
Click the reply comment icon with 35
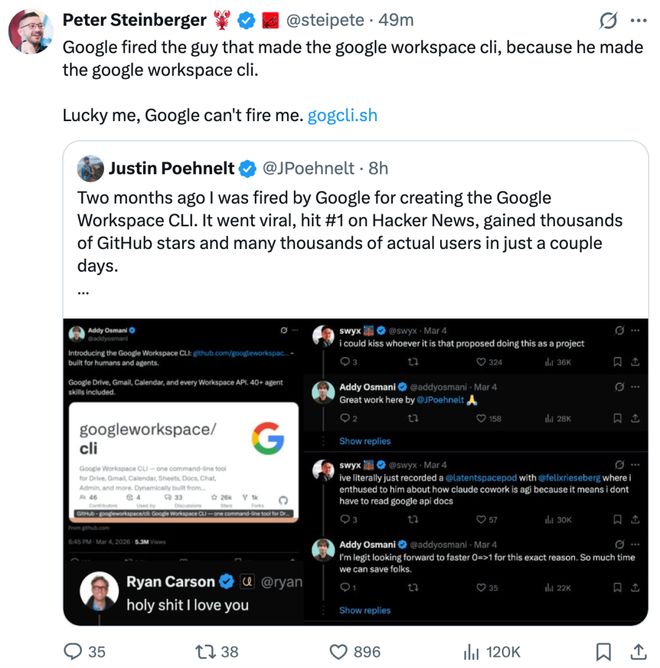coord(73,651)
